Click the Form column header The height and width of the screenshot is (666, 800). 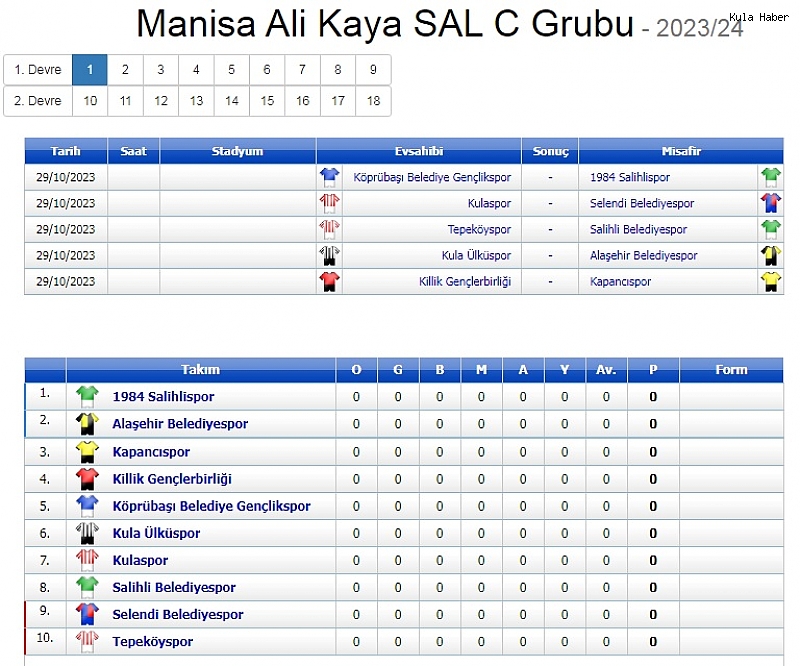731,369
